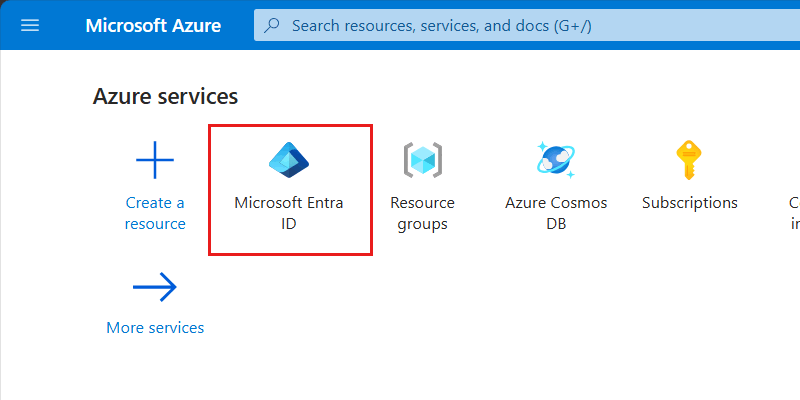Open the More services text link

click(x=155, y=328)
